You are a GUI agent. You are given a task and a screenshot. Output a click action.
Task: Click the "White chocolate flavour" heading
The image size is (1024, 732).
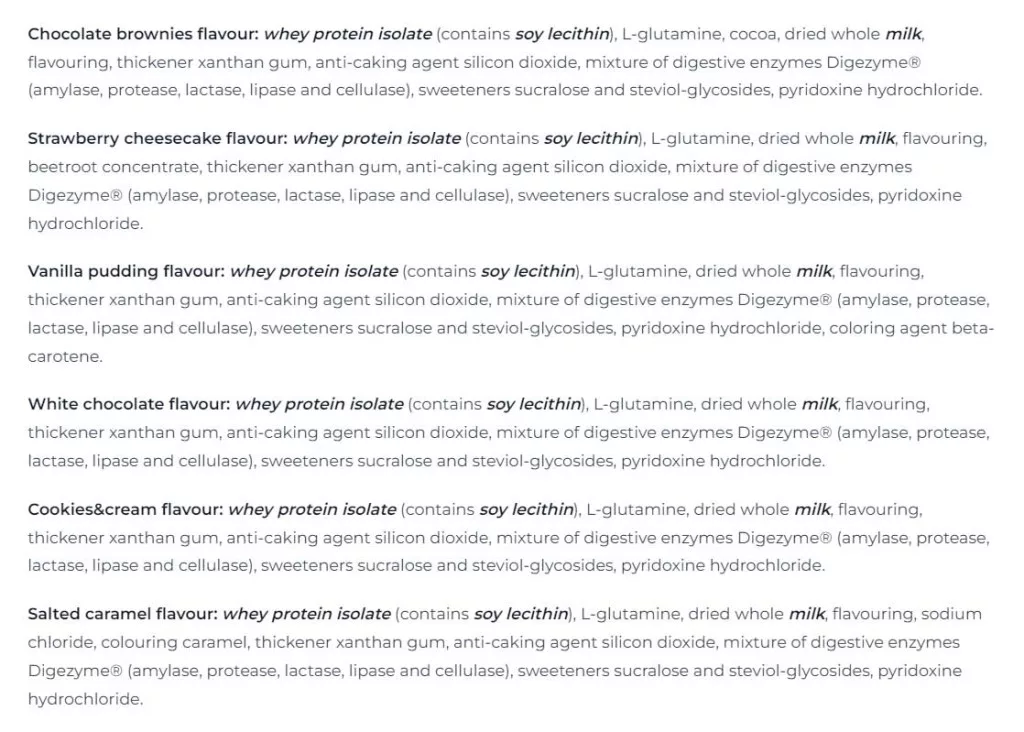[129, 405]
